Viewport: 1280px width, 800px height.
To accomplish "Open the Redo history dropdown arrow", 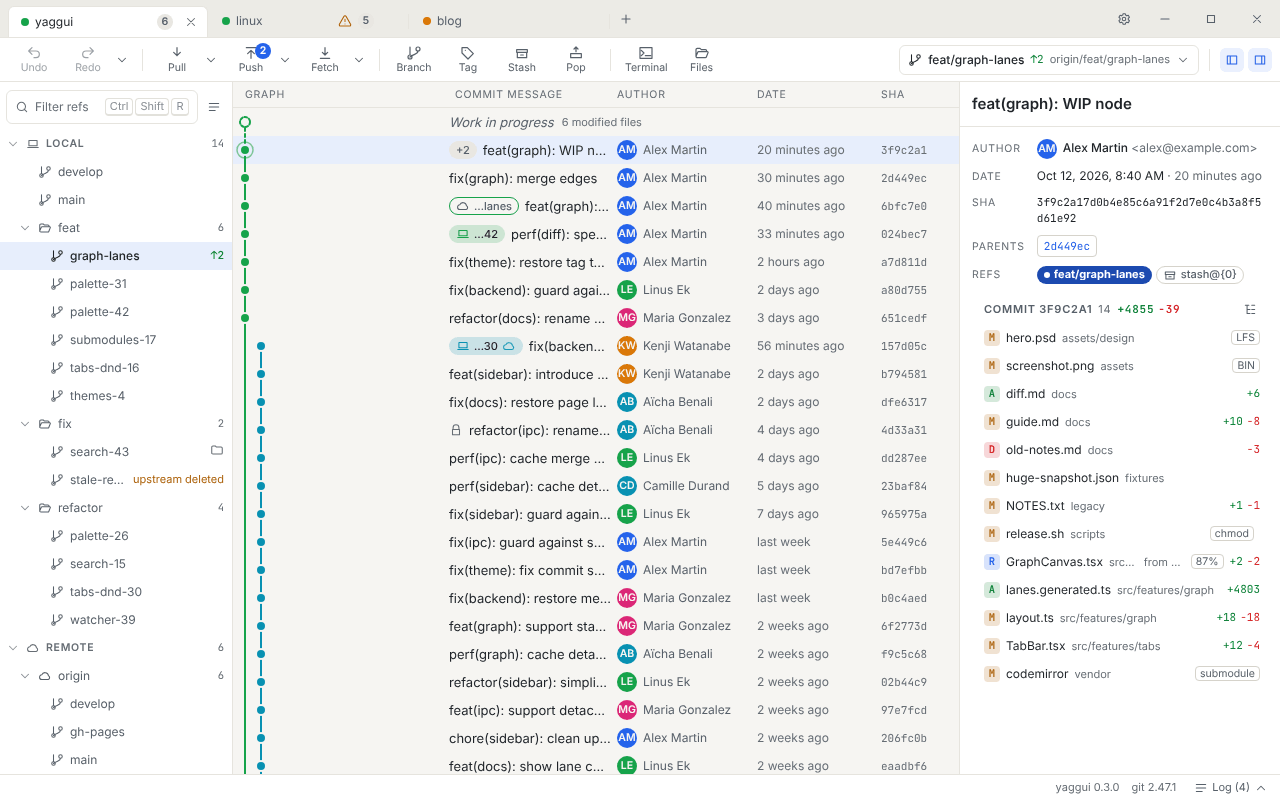I will [x=122, y=60].
